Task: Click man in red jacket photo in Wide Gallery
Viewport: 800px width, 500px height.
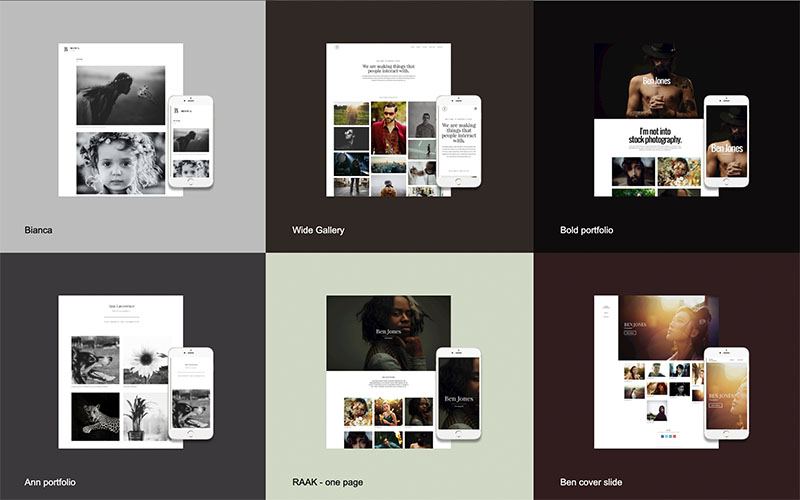Action: (389, 128)
